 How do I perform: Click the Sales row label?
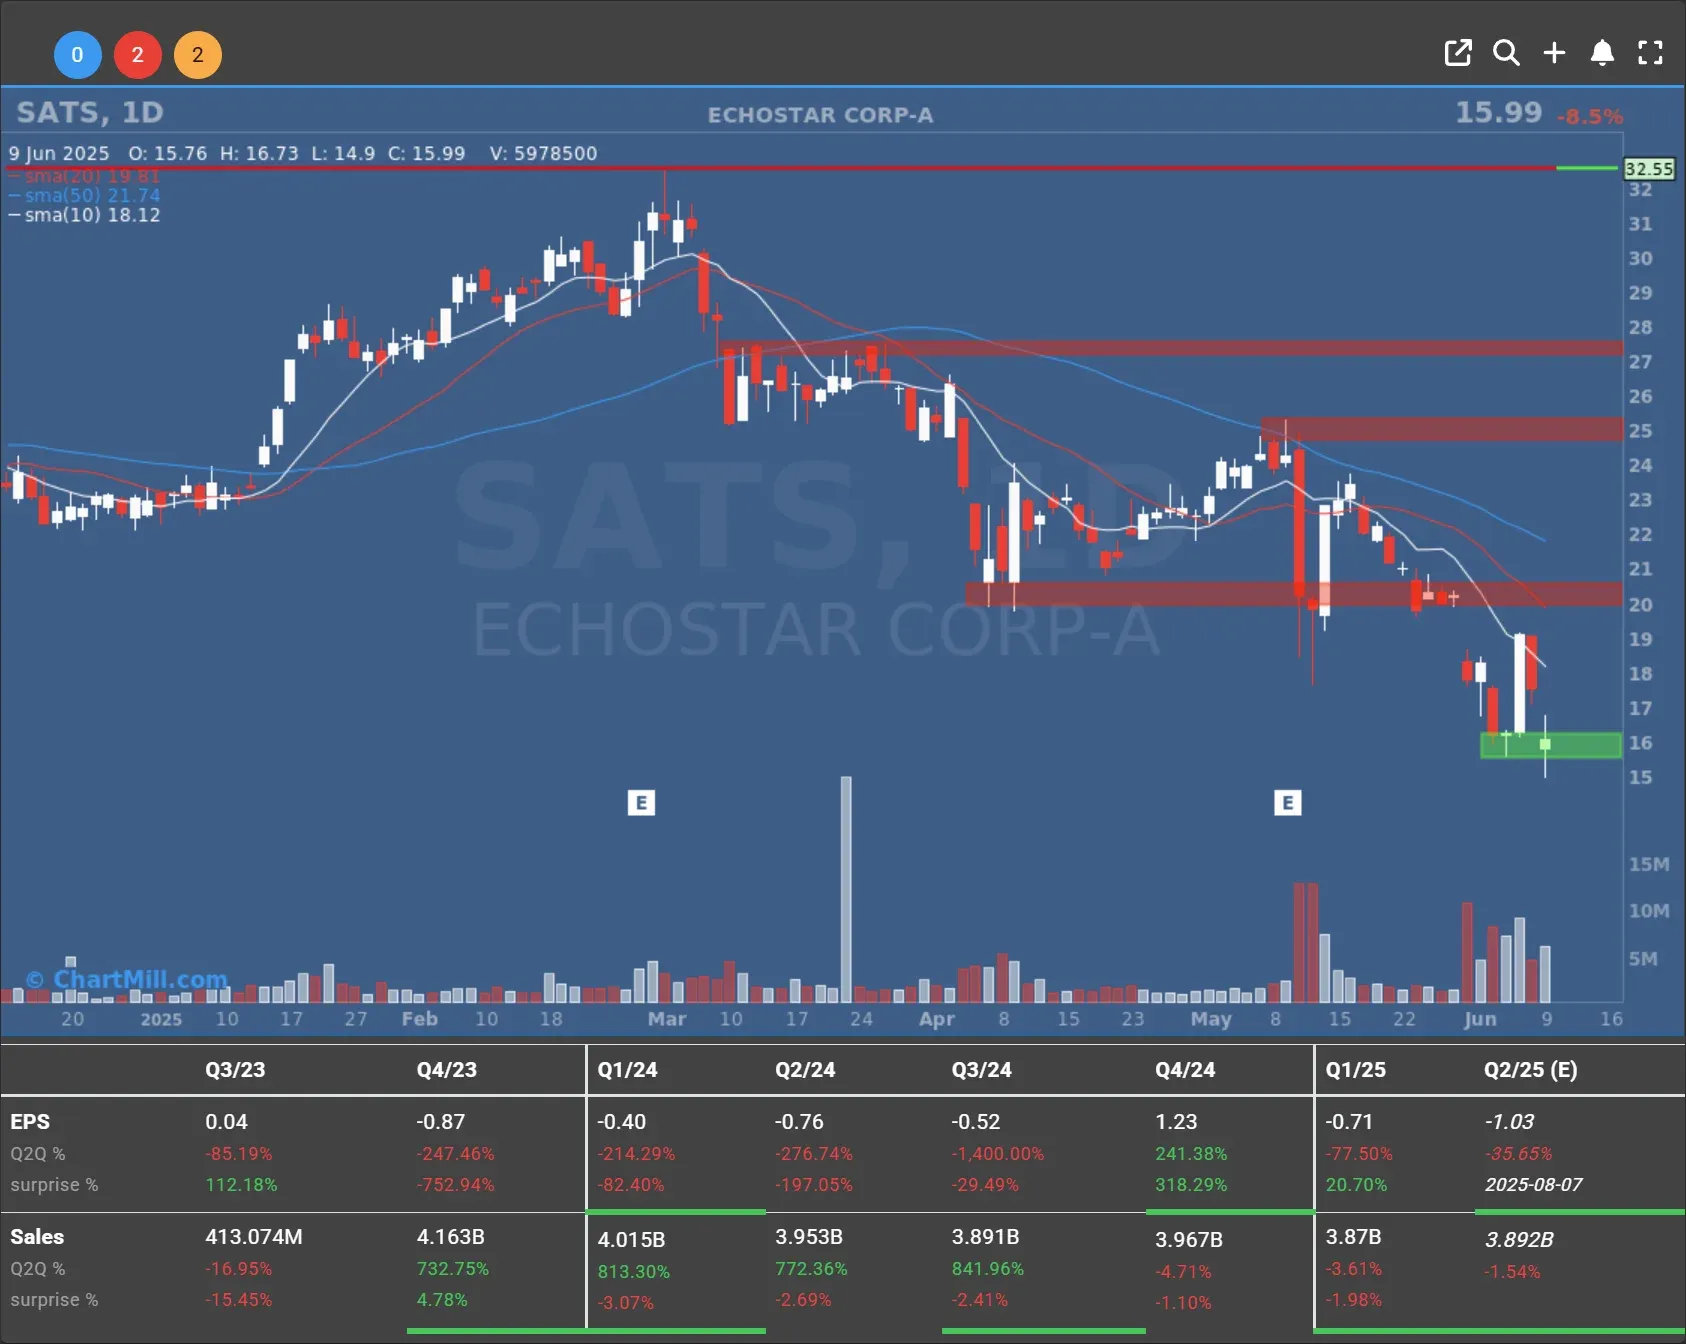pyautogui.click(x=37, y=1237)
